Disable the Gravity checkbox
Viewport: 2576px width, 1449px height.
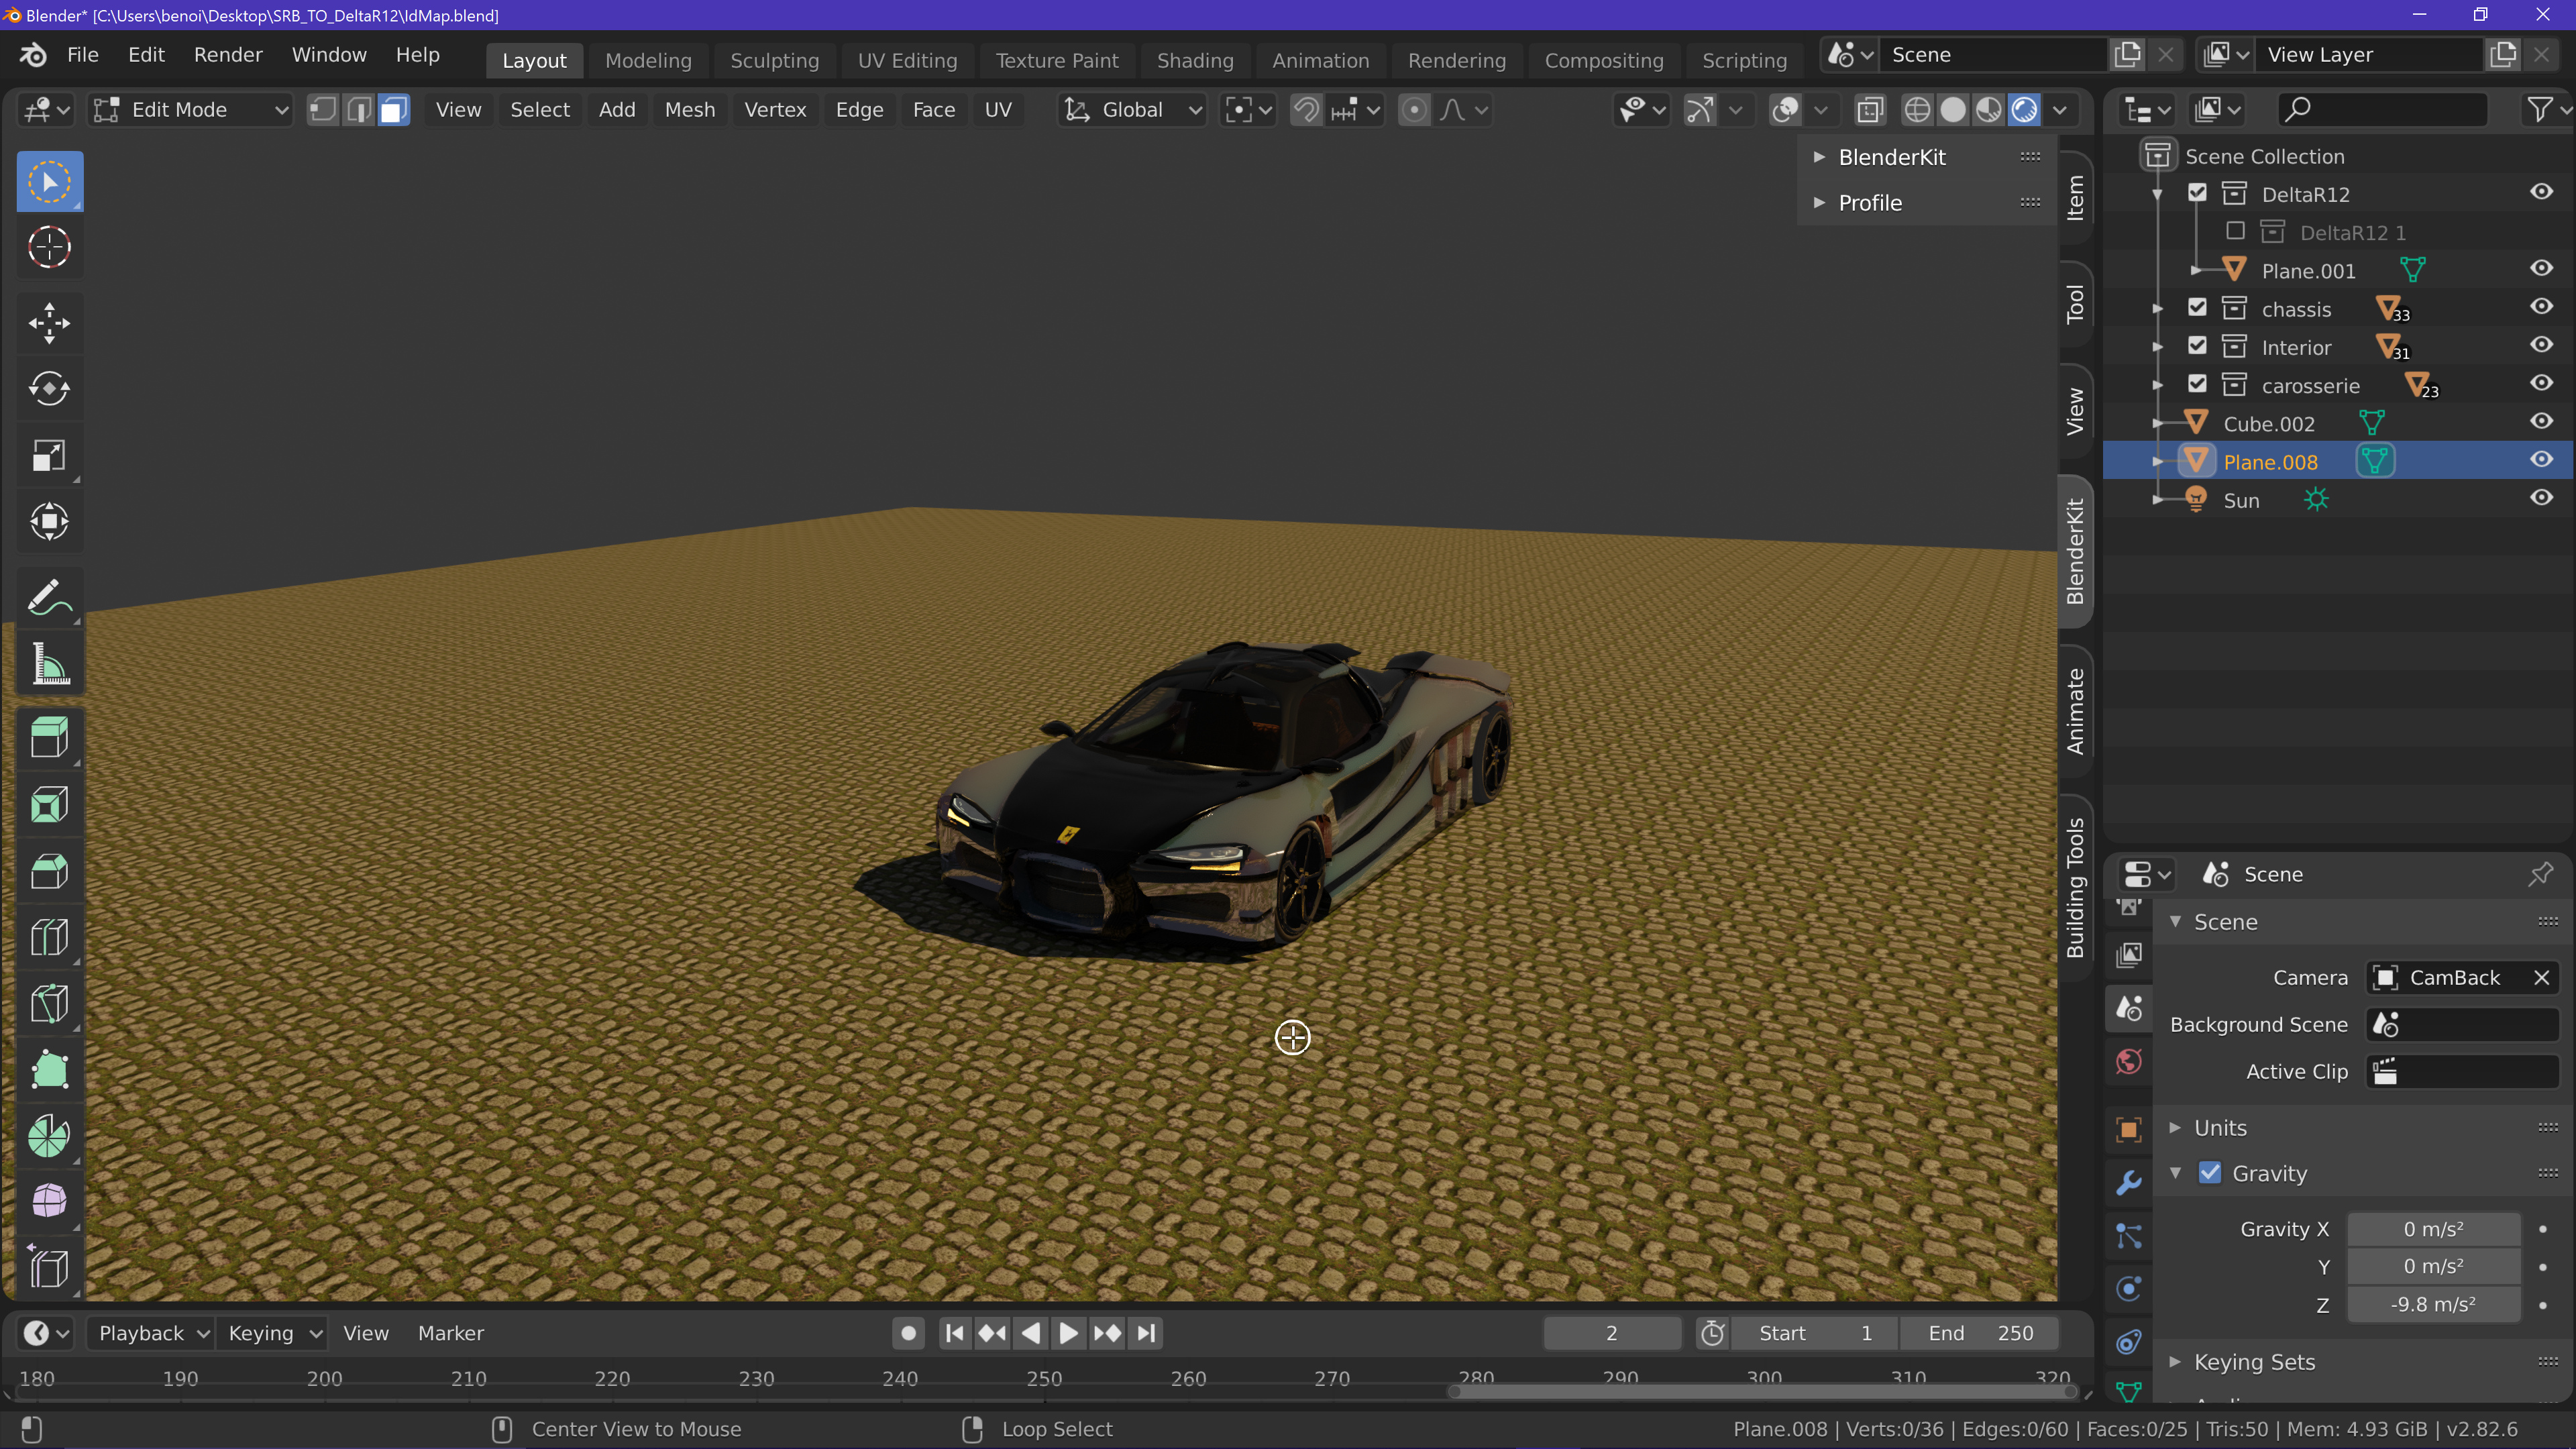pyautogui.click(x=2210, y=1173)
